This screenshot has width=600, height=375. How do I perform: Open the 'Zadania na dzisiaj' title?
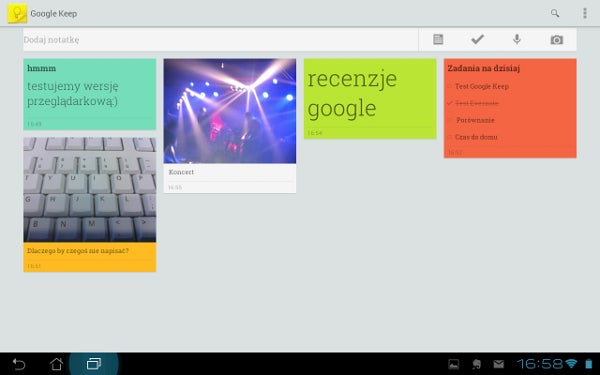pos(484,68)
